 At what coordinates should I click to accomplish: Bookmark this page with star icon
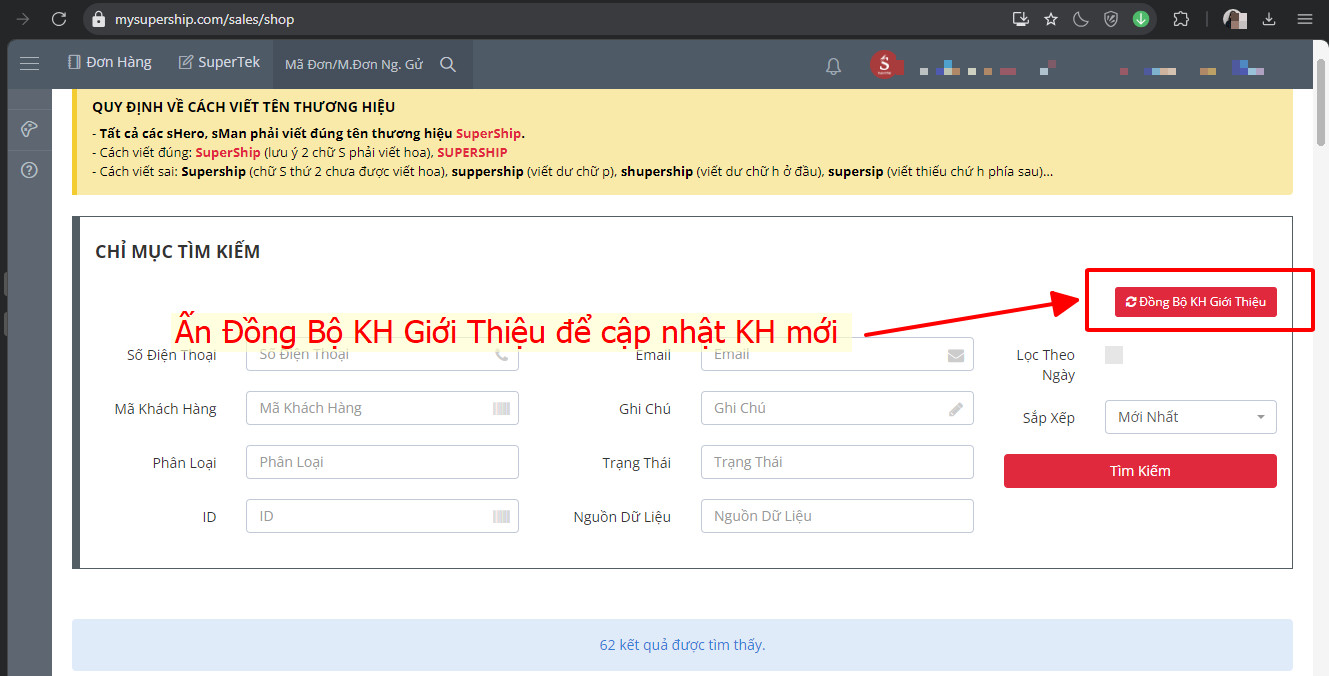1051,19
